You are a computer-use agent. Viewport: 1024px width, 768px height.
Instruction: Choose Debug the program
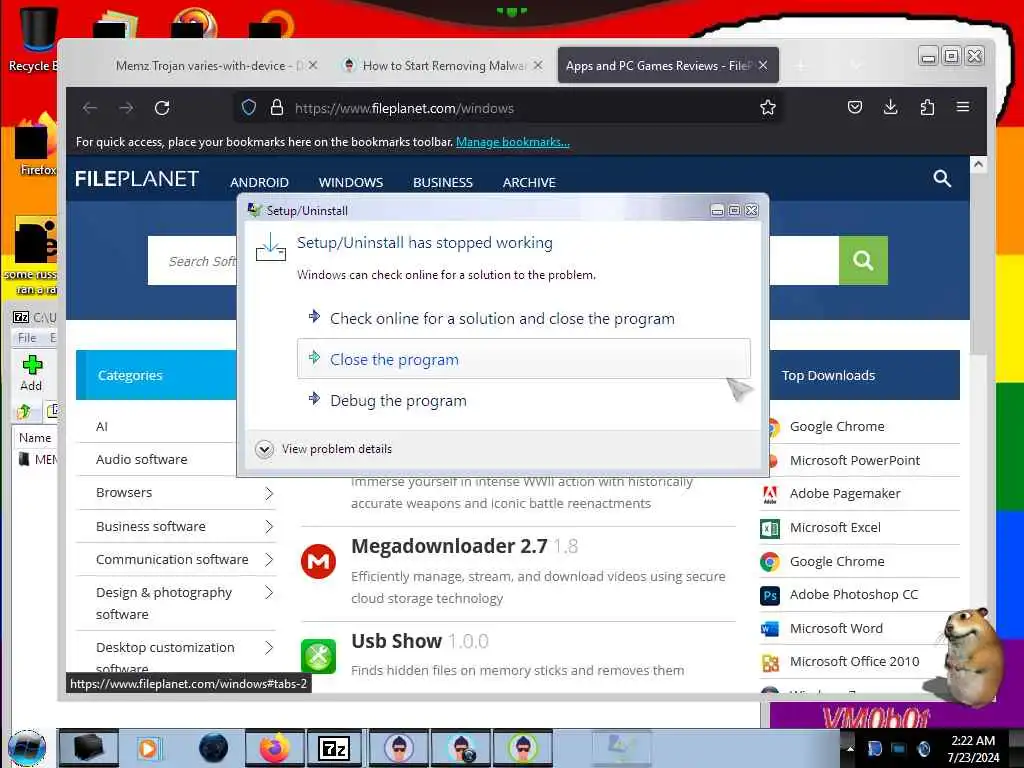pos(524,400)
